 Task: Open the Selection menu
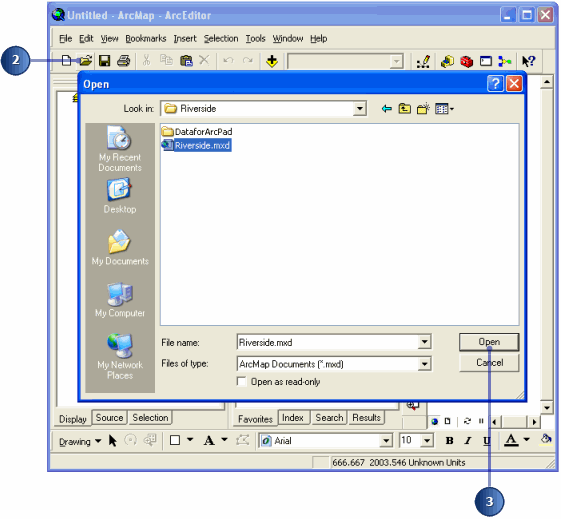[221, 39]
